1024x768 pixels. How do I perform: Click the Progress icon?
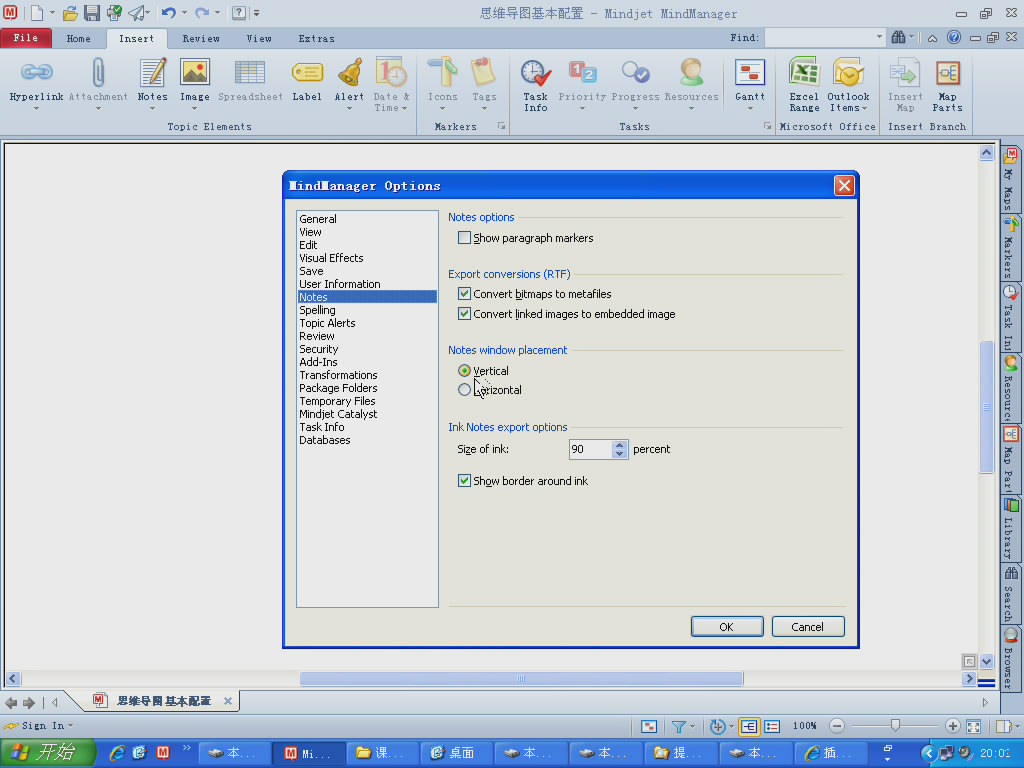tap(635, 72)
